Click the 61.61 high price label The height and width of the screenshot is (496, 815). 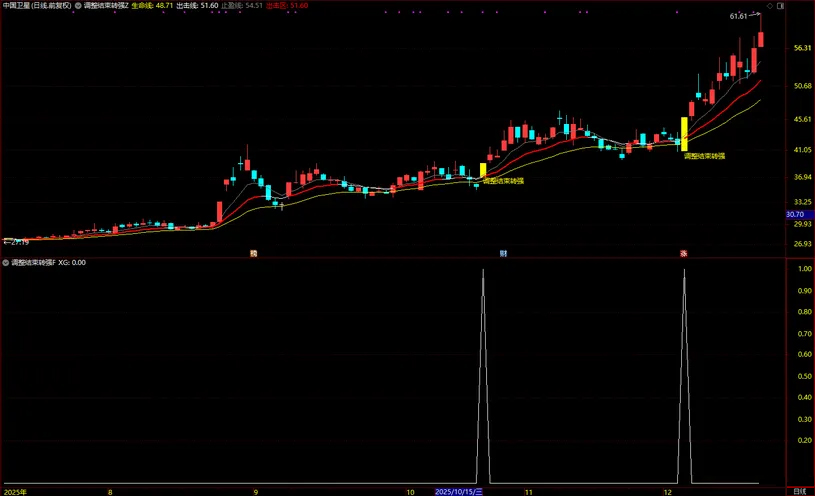(738, 16)
